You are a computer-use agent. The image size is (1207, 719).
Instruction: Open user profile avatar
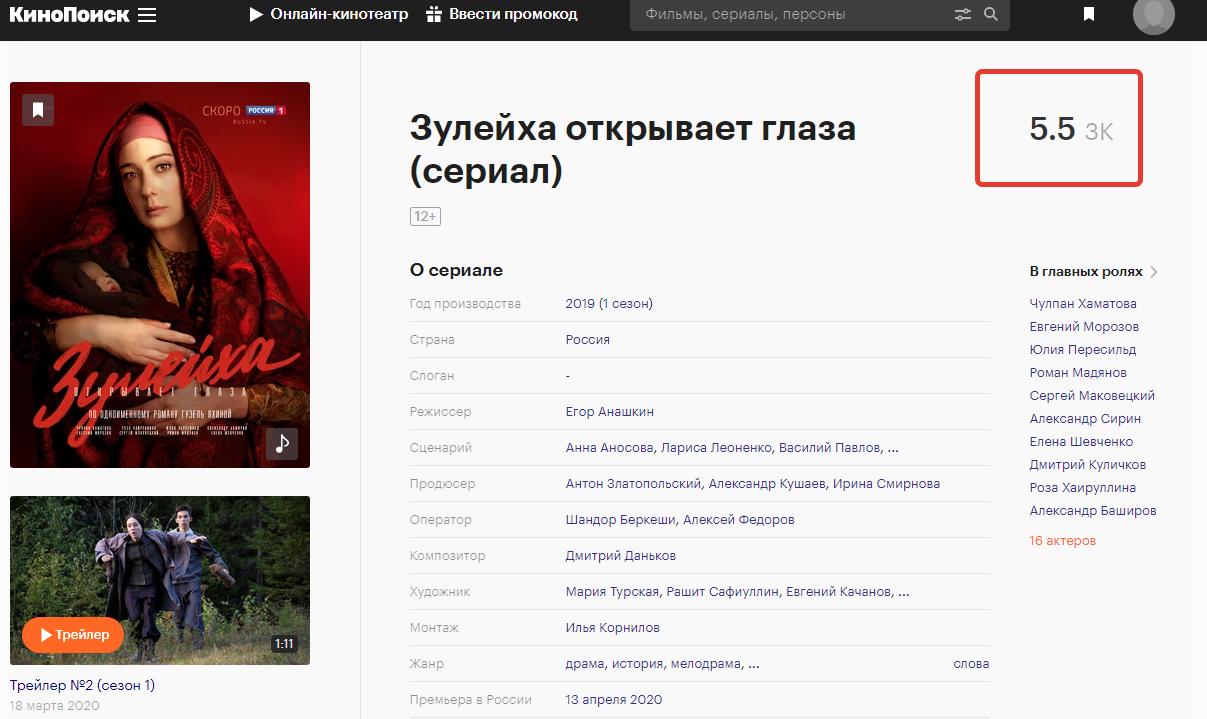1154,14
